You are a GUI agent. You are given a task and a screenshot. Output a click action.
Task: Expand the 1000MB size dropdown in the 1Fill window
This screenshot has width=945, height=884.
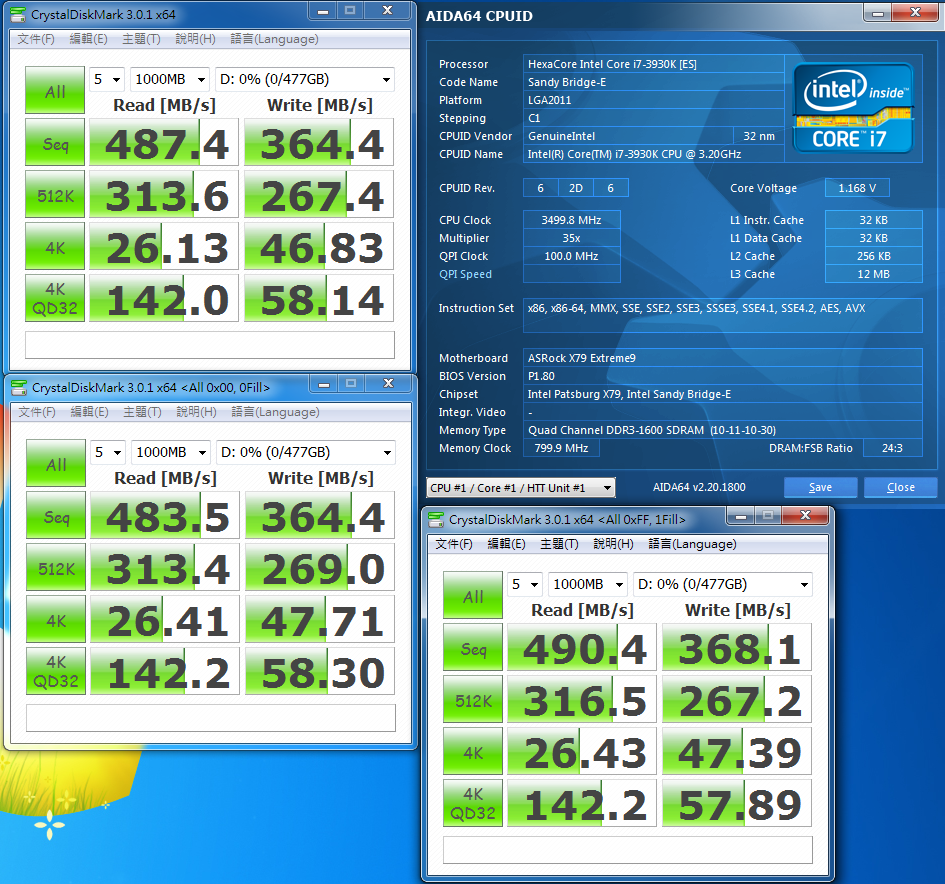click(588, 584)
